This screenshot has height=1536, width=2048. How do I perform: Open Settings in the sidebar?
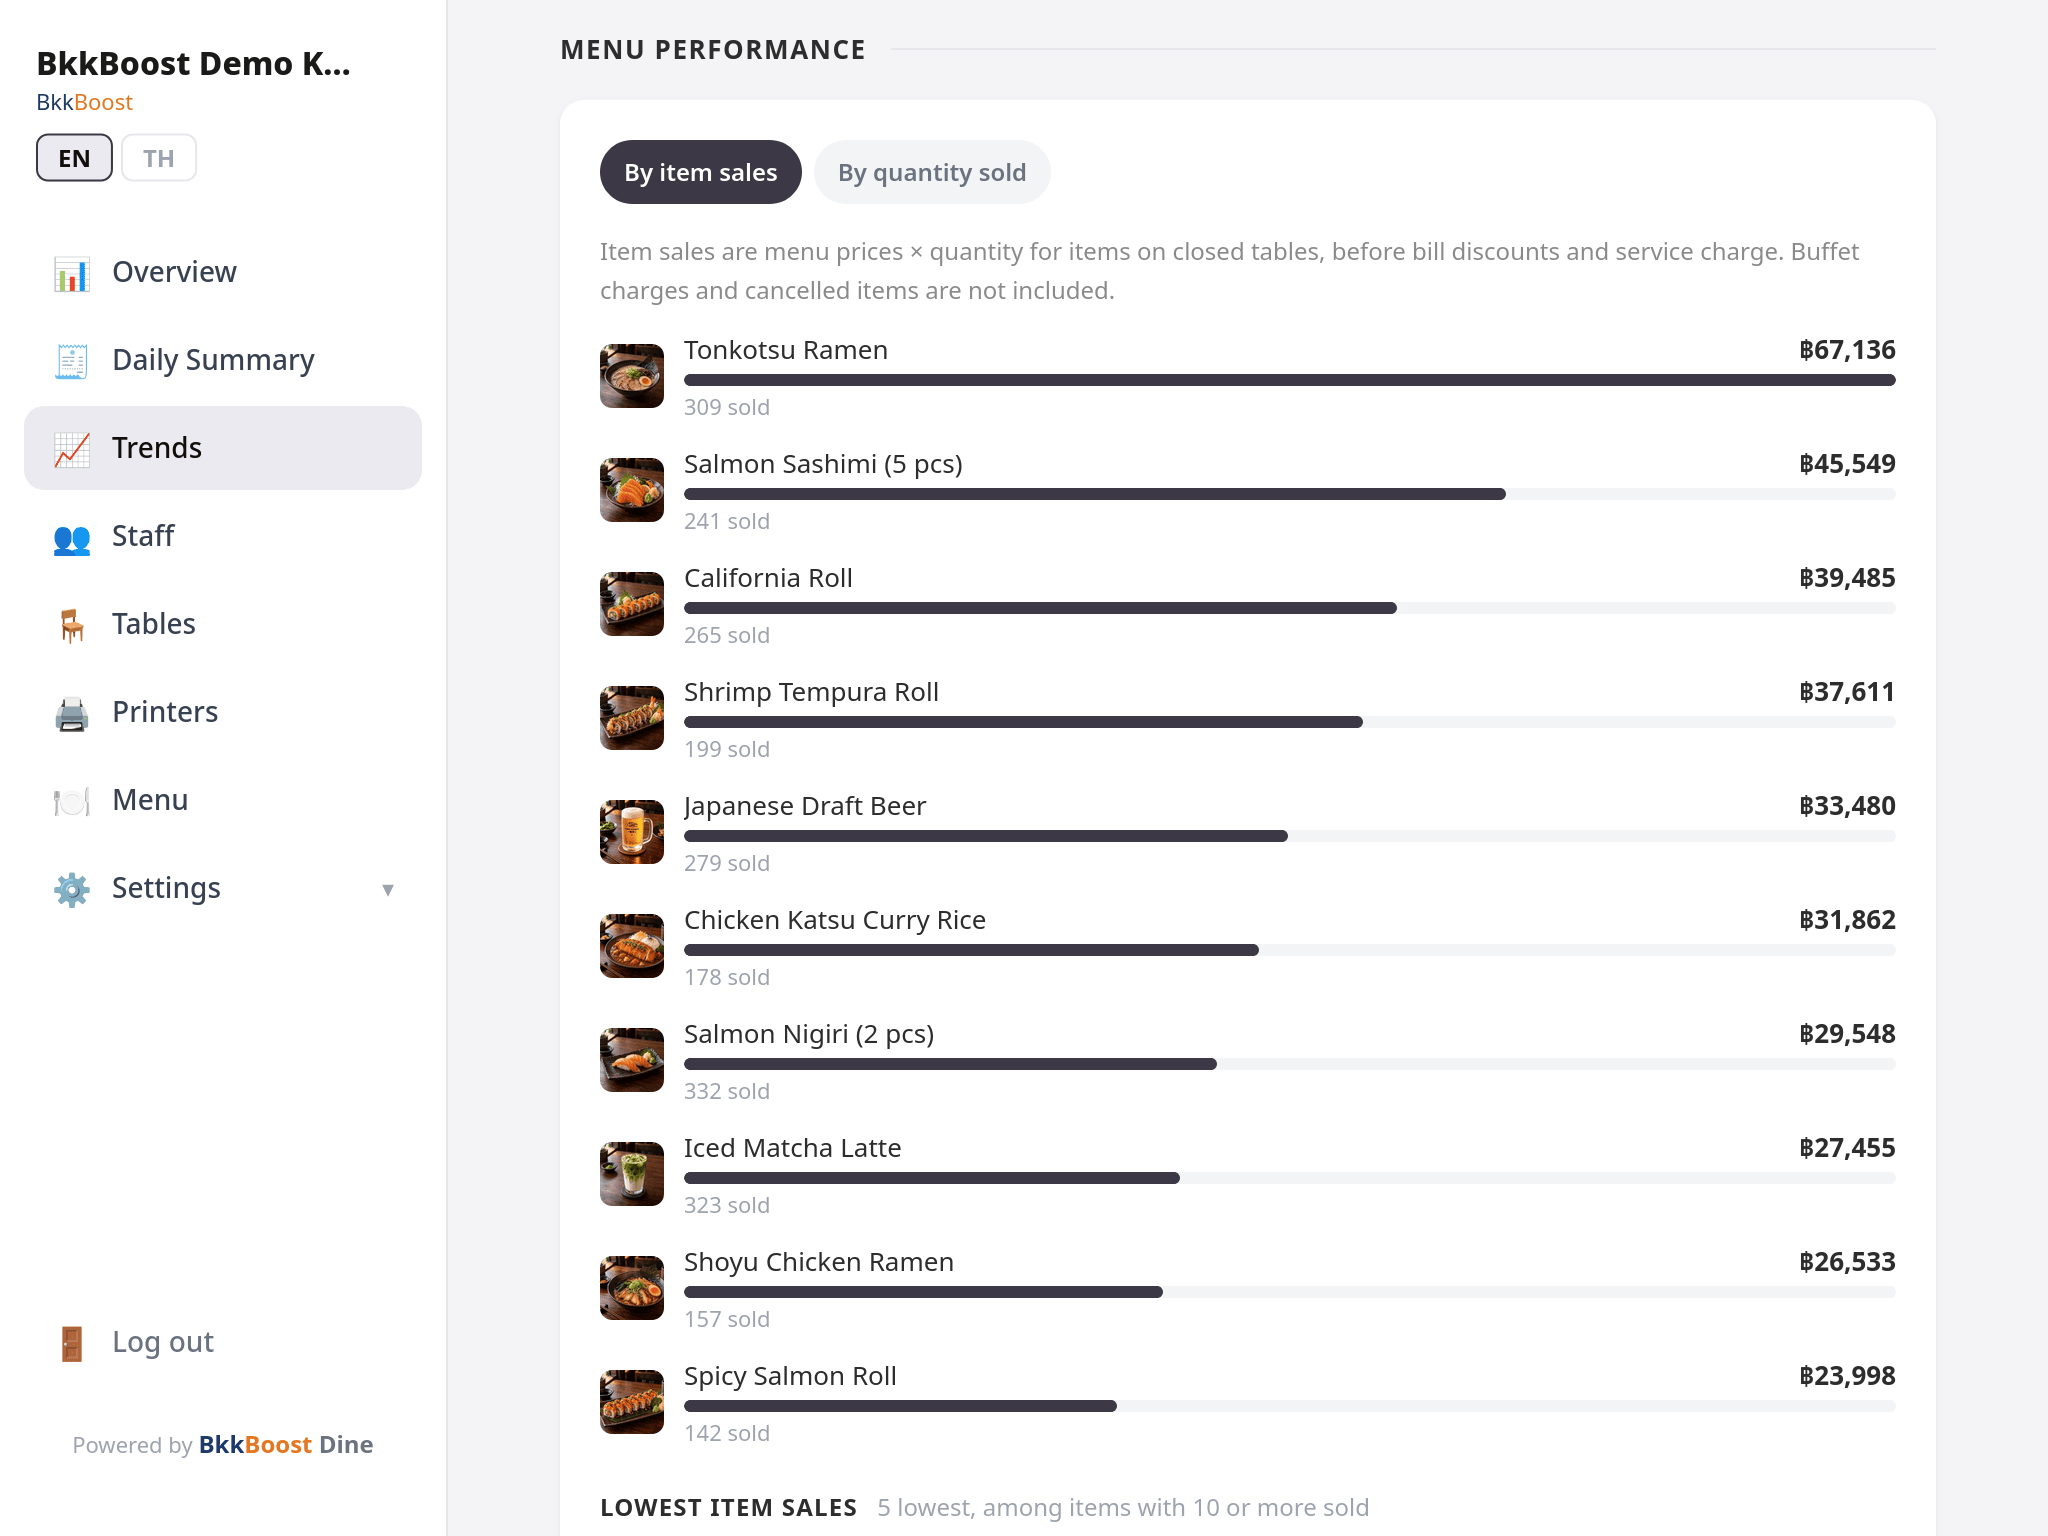click(223, 888)
